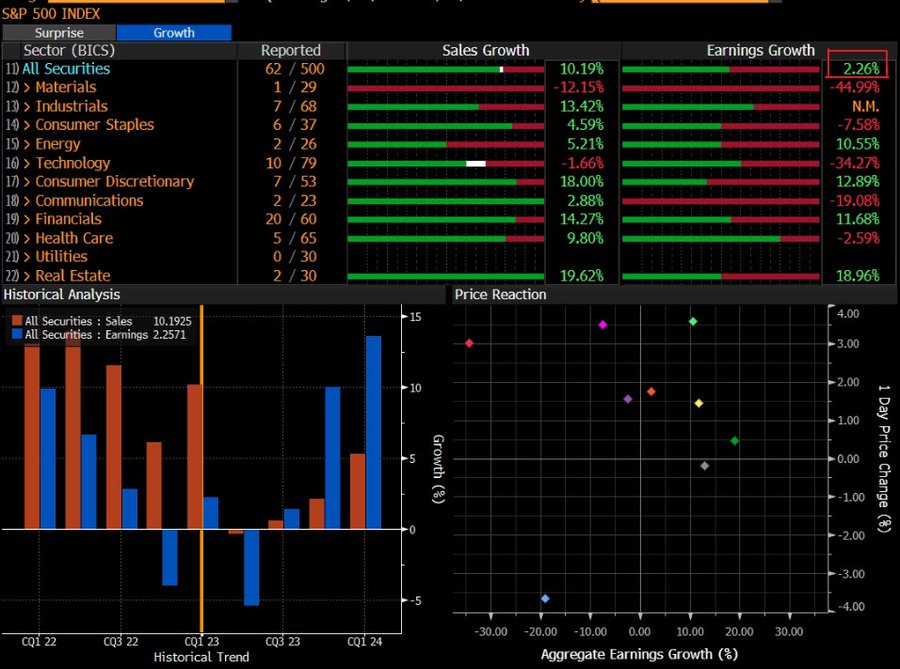Click the blue Earnings legend swatch
Image resolution: width=900 pixels, height=669 pixels.
pos(17,334)
